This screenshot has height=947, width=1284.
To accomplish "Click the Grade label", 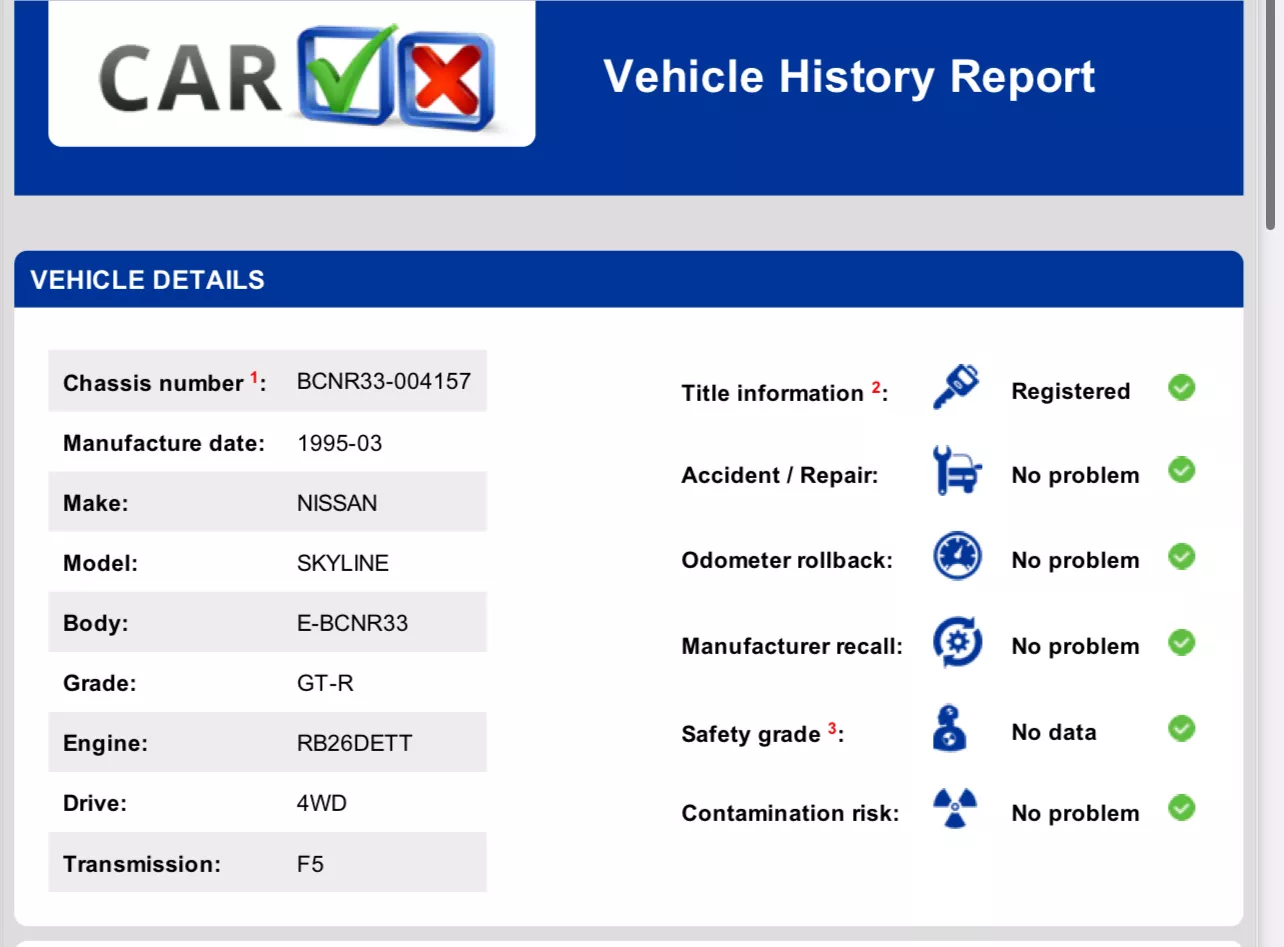I will [x=99, y=683].
